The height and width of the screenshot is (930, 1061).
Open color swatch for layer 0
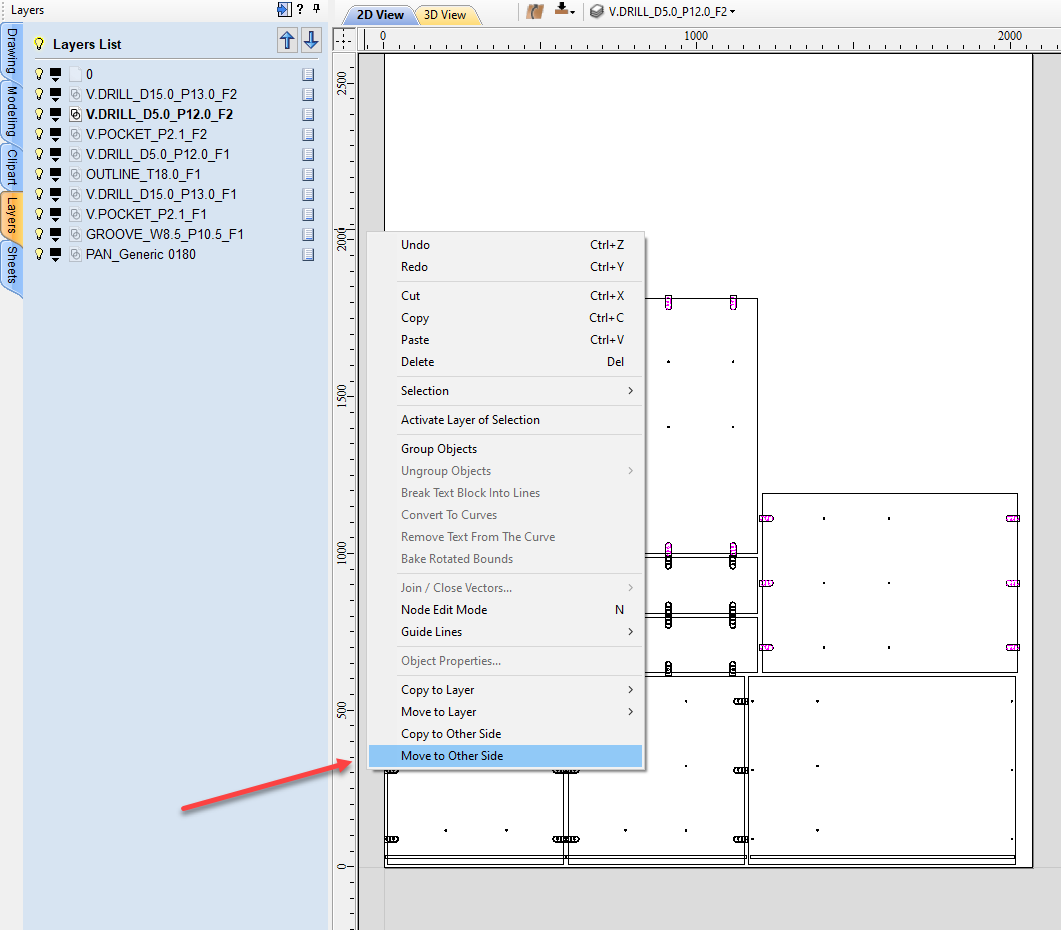pyautogui.click(x=55, y=74)
